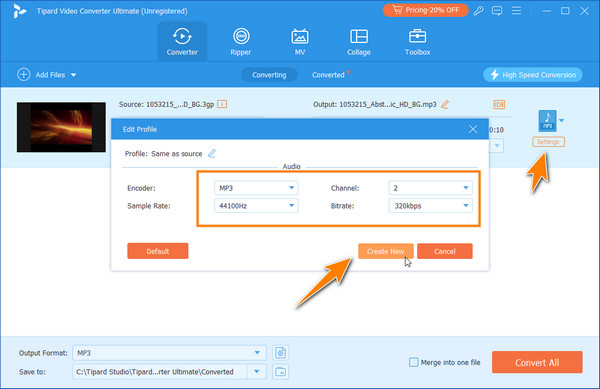This screenshot has width=600, height=389.
Task: Open the Sample Rate 44100Hz dropdown
Action: (x=256, y=206)
